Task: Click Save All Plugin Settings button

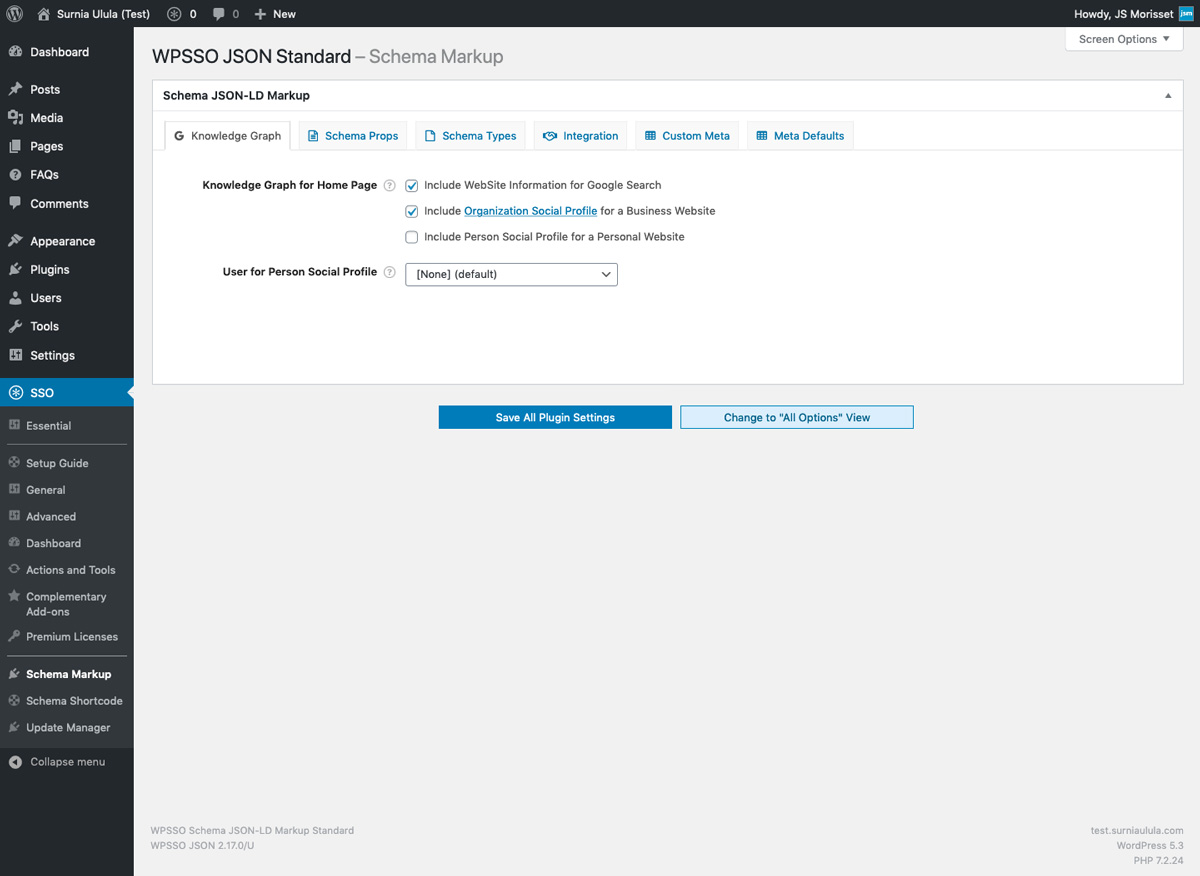Action: [x=555, y=417]
